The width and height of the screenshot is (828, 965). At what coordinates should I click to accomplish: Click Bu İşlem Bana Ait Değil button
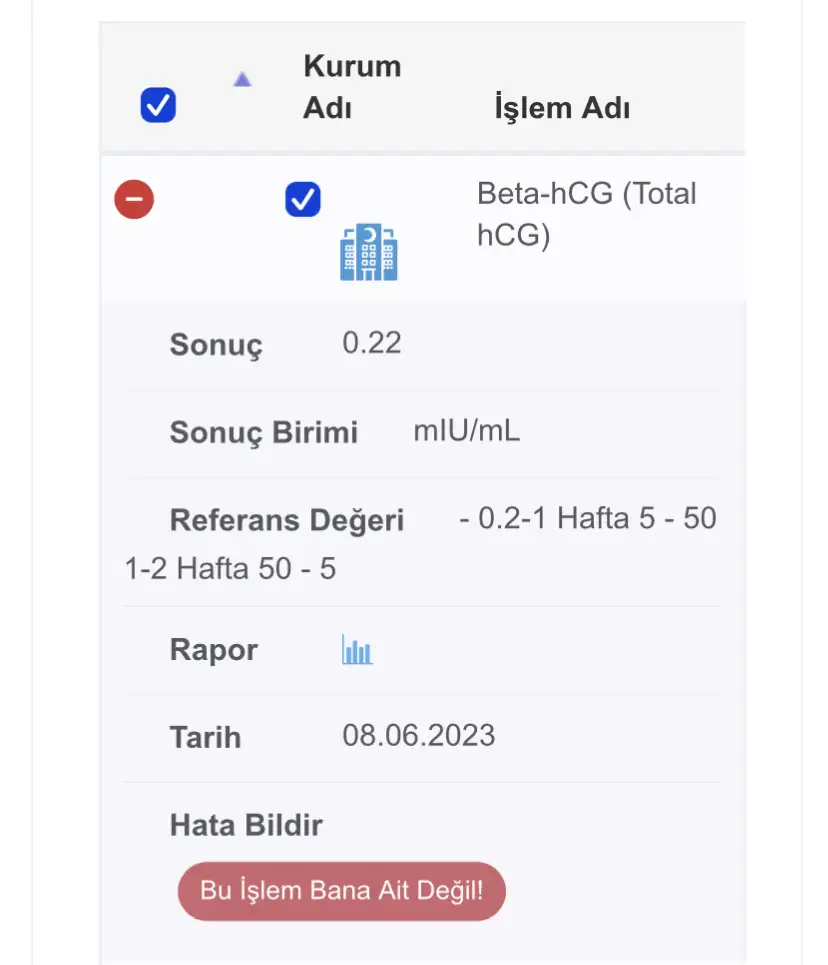tap(342, 891)
